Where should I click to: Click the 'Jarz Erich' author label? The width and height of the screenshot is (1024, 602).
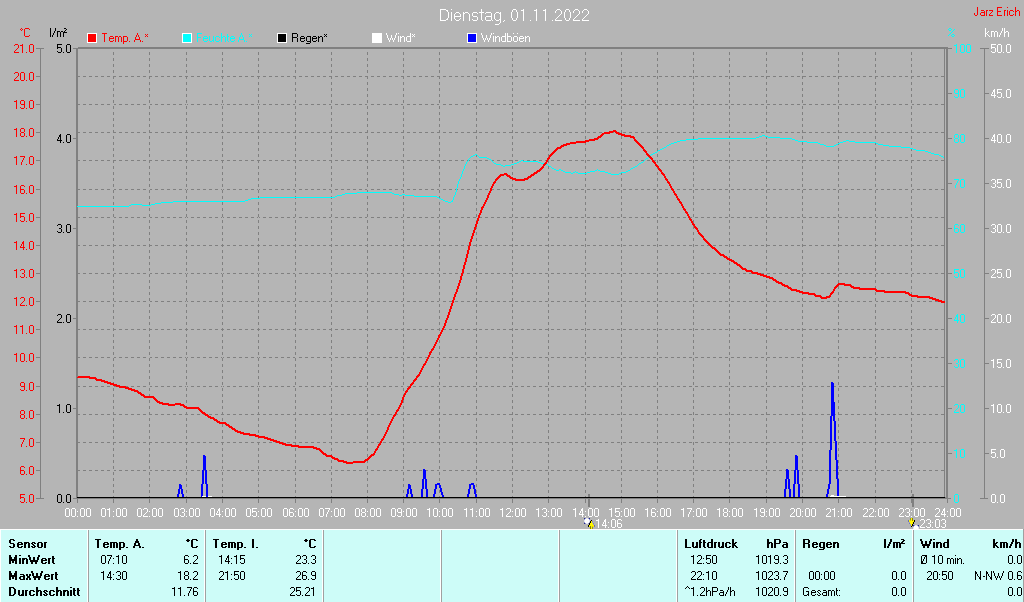click(997, 12)
